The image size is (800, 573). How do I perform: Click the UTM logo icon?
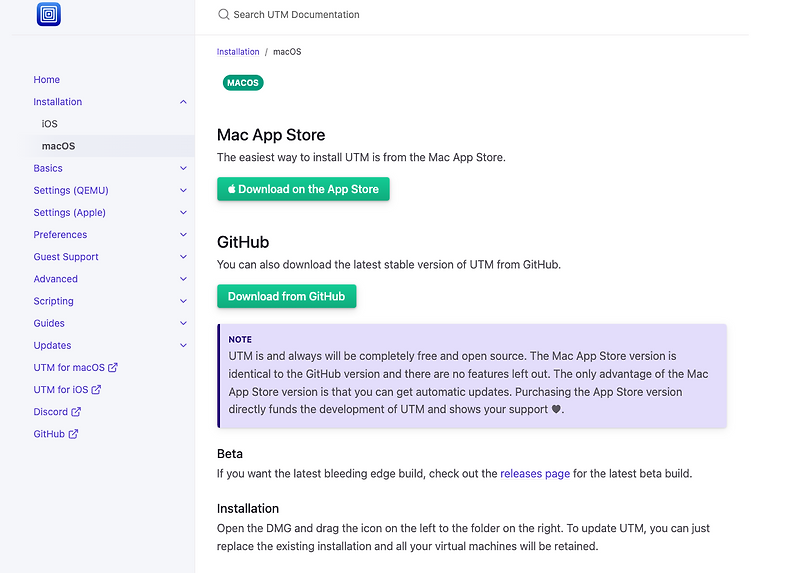point(48,14)
